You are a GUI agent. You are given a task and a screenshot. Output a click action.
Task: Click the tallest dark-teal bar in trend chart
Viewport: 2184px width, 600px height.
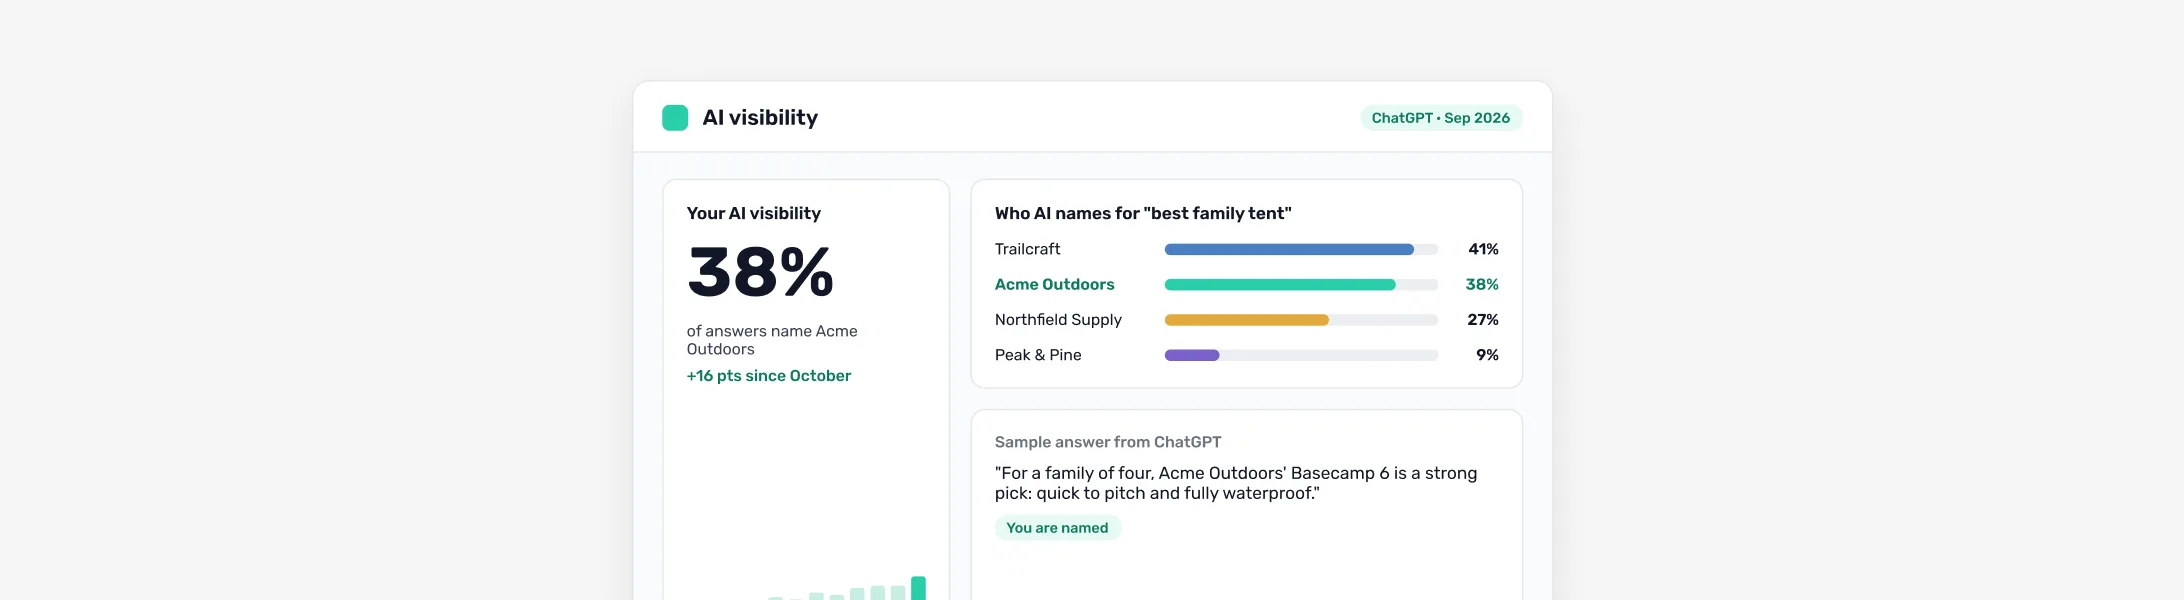coord(918,588)
